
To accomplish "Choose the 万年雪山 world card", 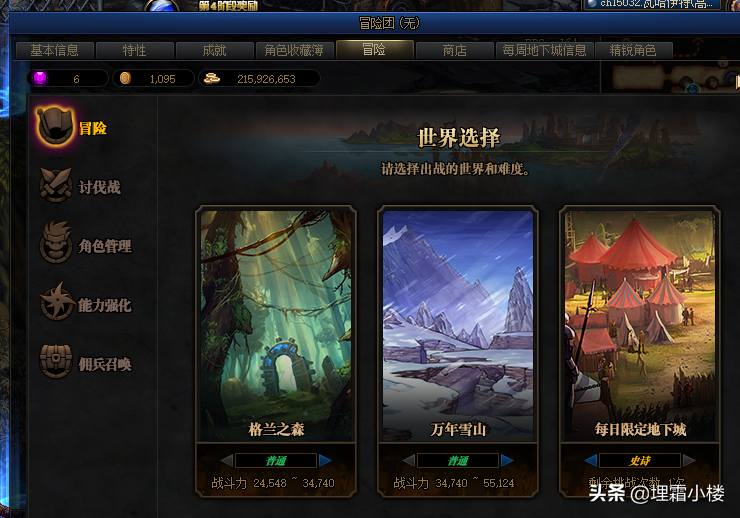I will click(x=458, y=326).
